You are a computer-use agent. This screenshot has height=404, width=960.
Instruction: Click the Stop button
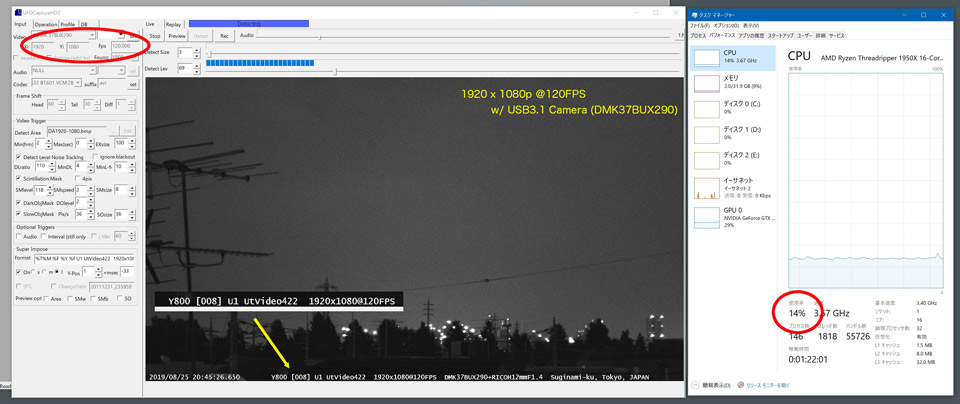[155, 36]
